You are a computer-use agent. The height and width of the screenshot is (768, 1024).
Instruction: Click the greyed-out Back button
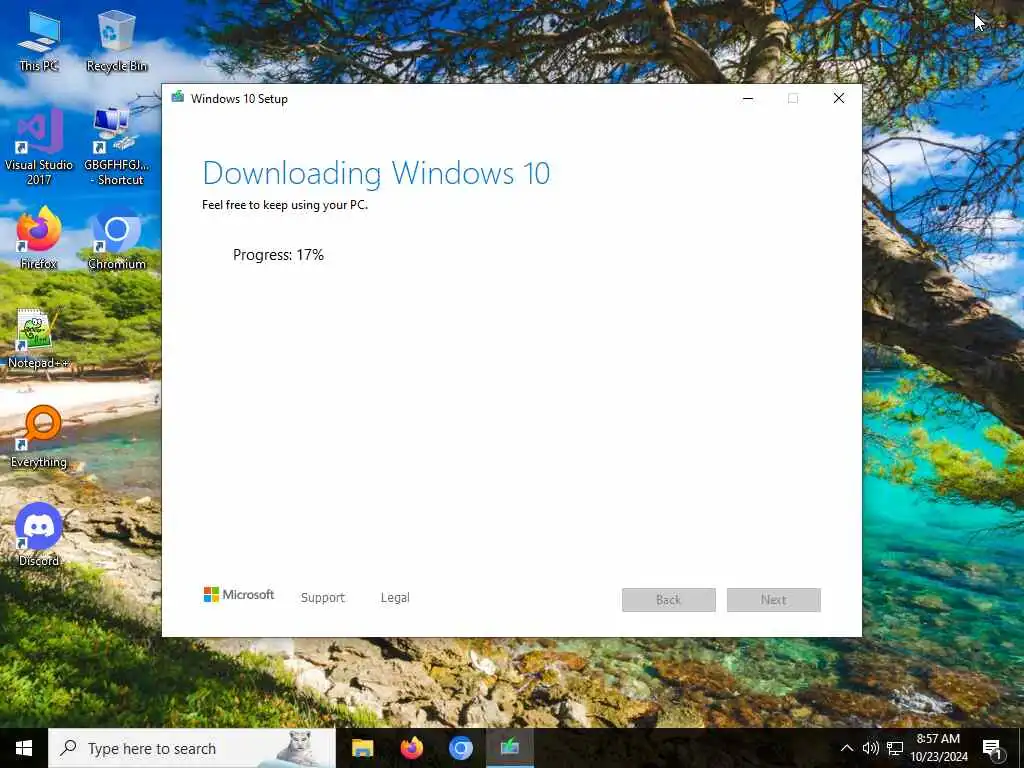[x=669, y=600]
